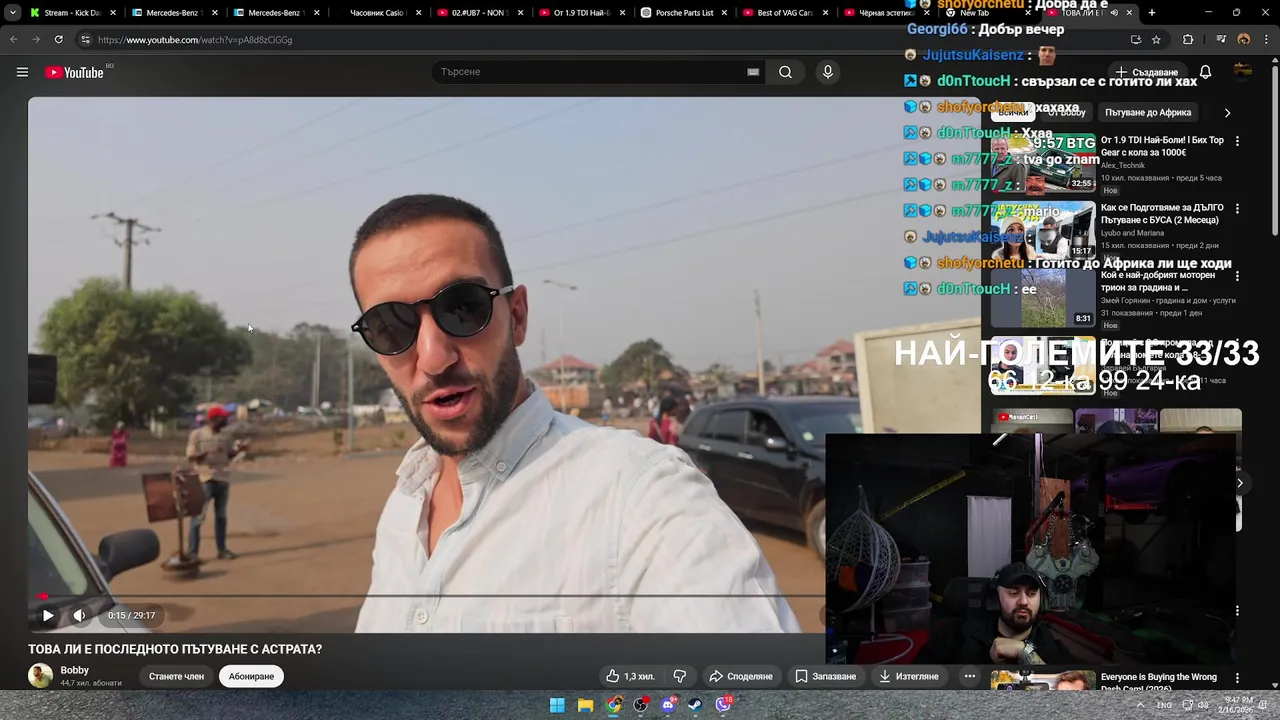Open the notifications bell

(1205, 72)
